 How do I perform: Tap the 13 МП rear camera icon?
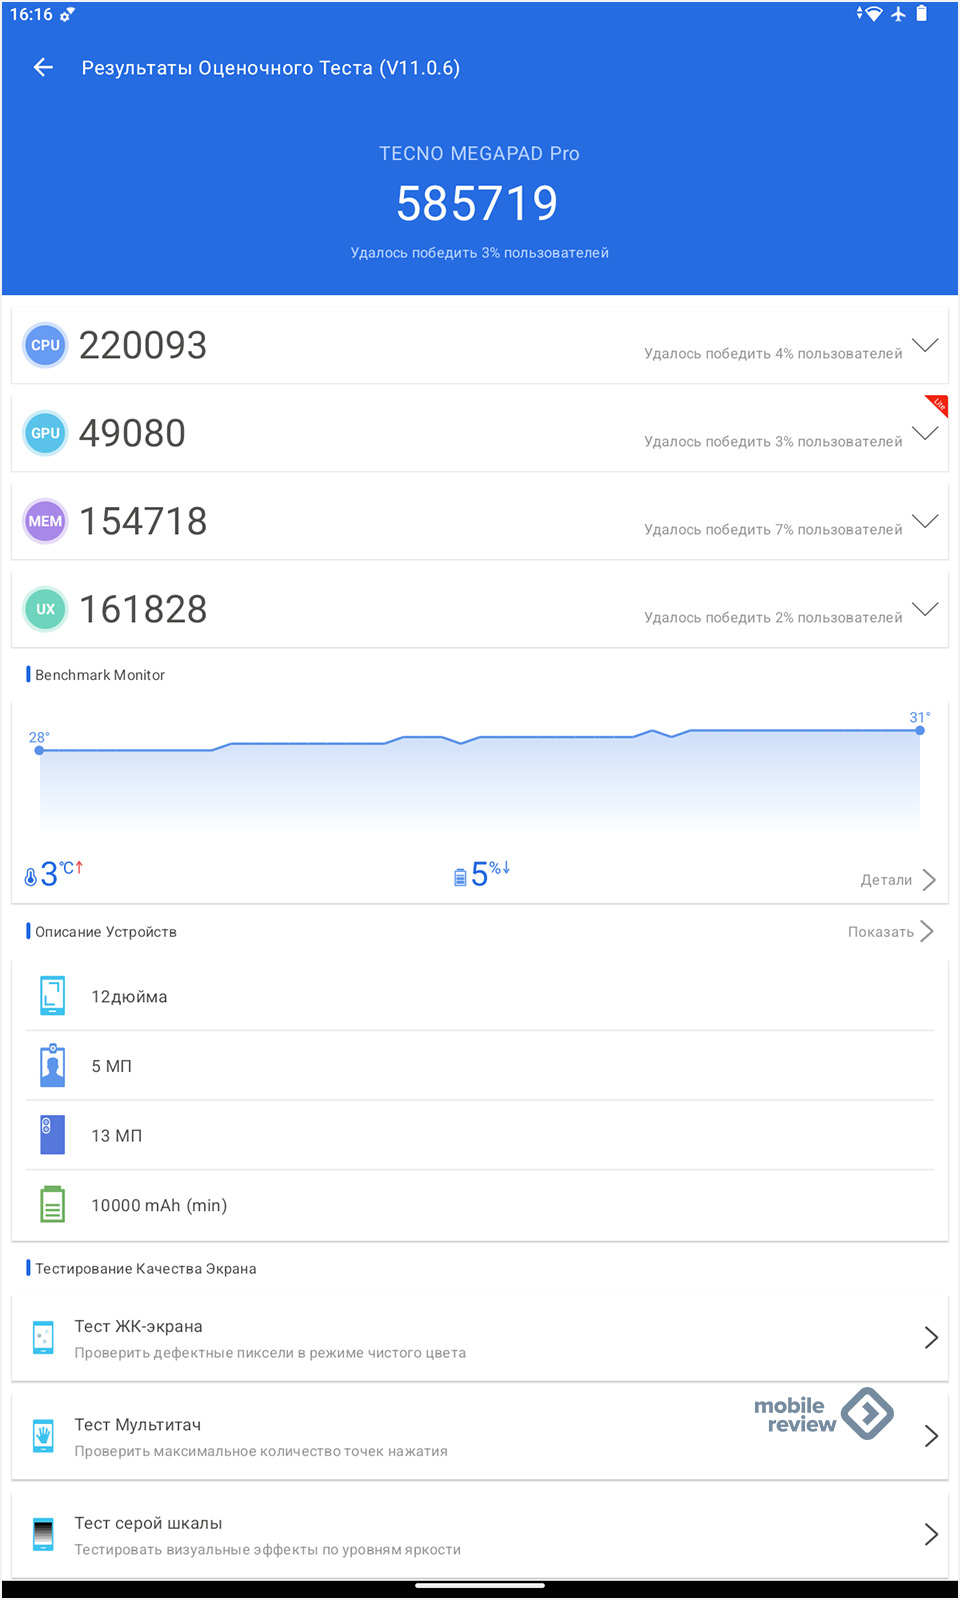(x=52, y=1135)
